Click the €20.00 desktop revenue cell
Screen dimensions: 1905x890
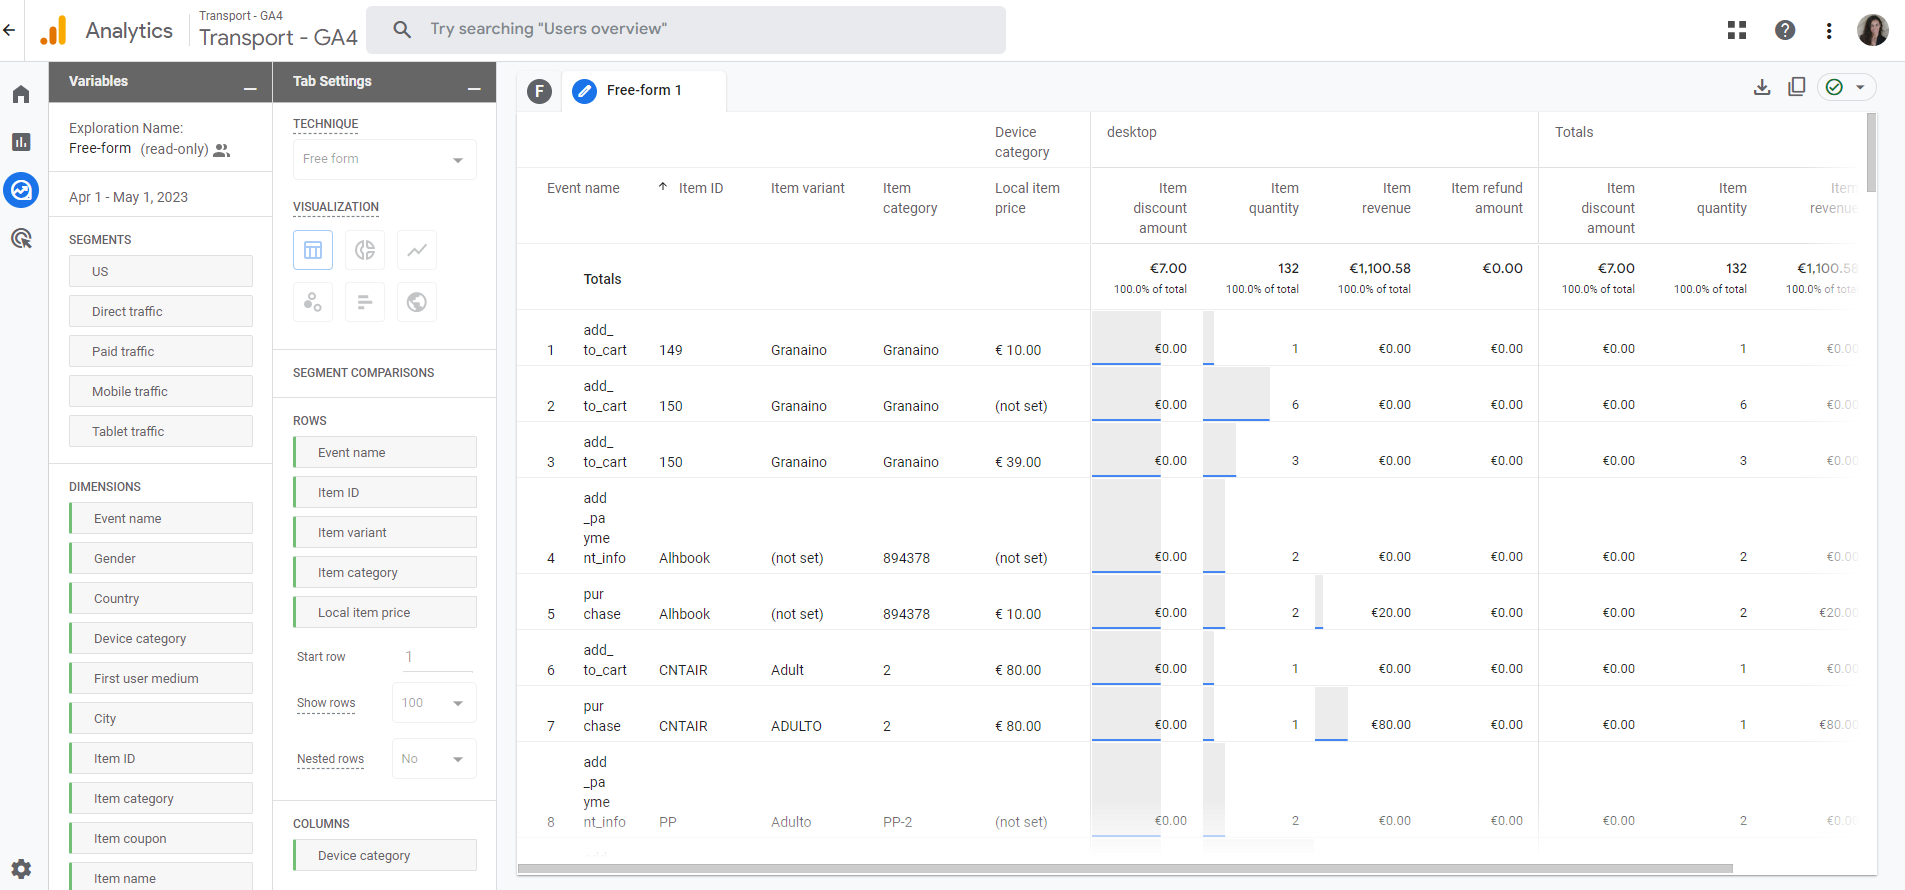click(1391, 613)
